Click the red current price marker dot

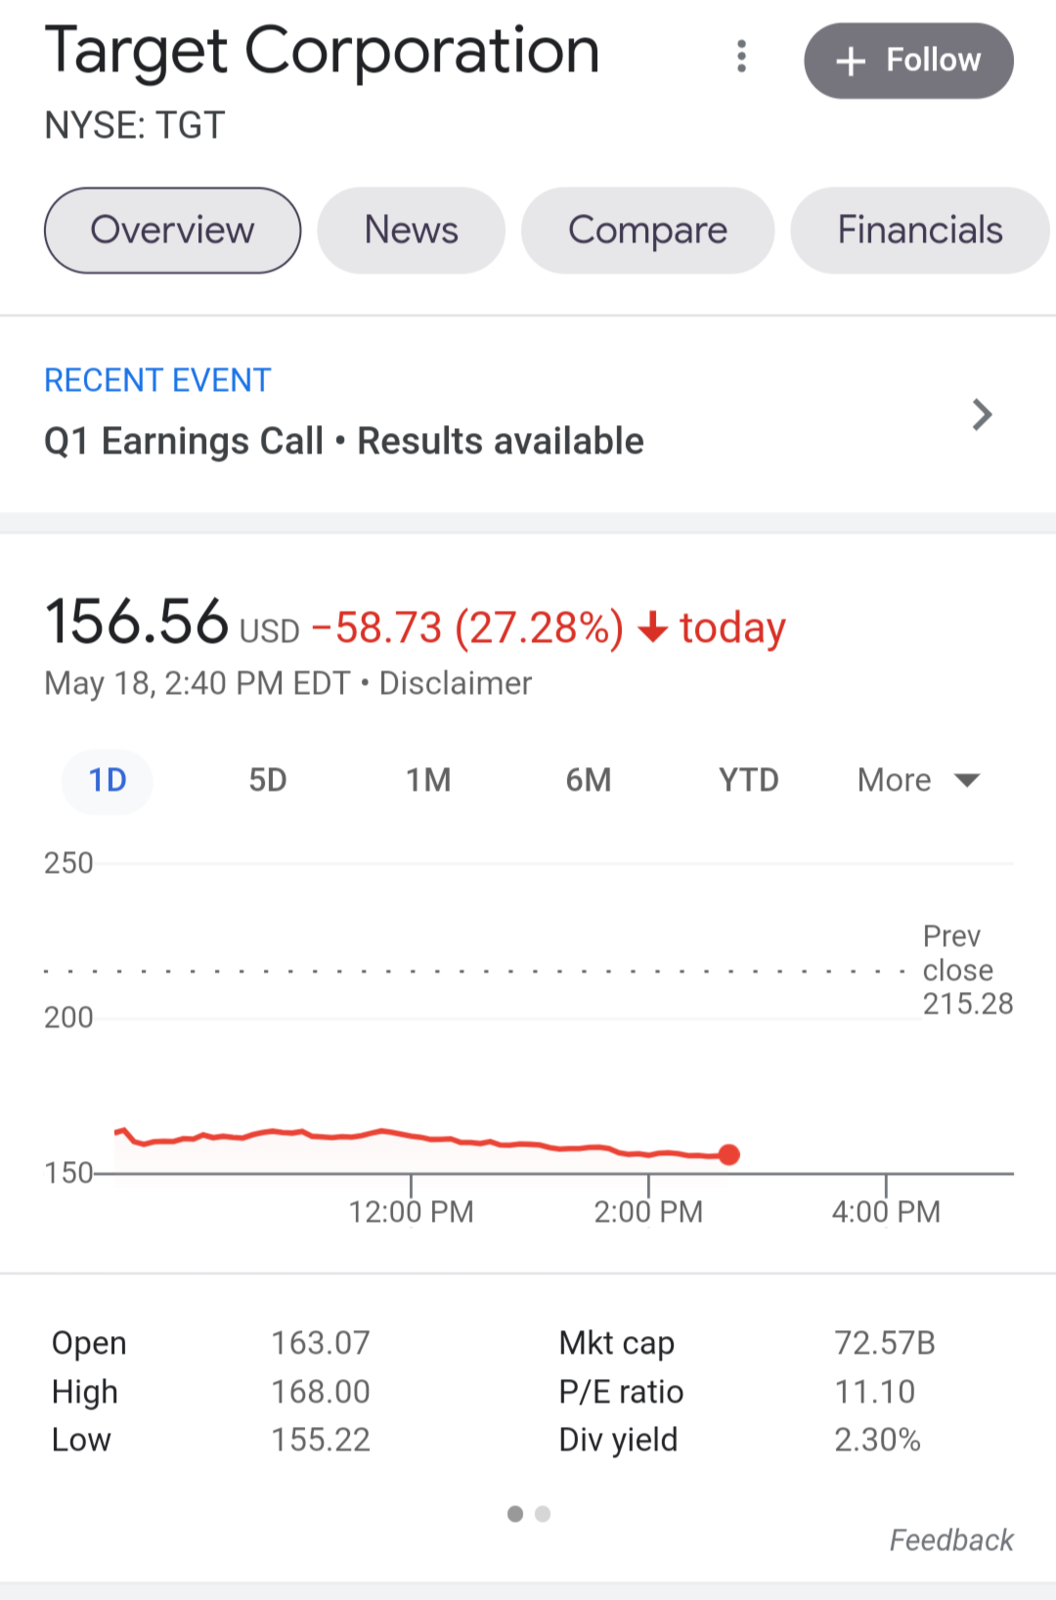729,1155
